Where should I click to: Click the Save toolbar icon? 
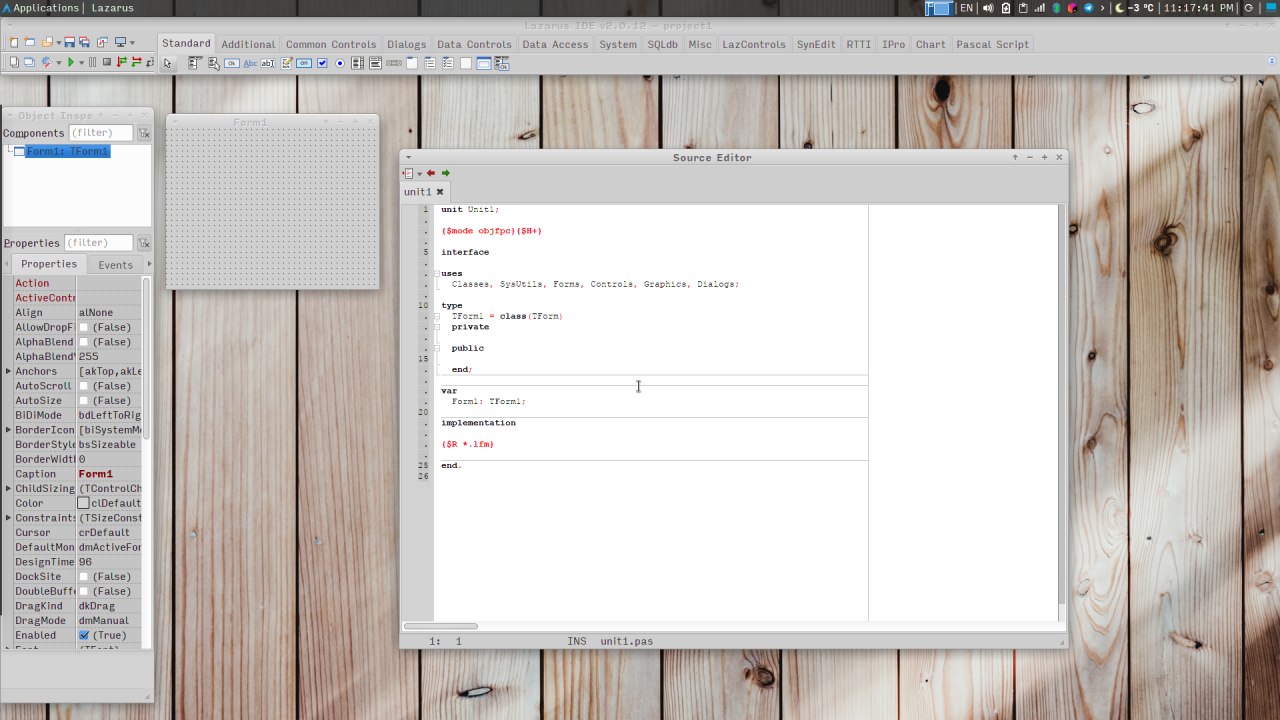70,42
